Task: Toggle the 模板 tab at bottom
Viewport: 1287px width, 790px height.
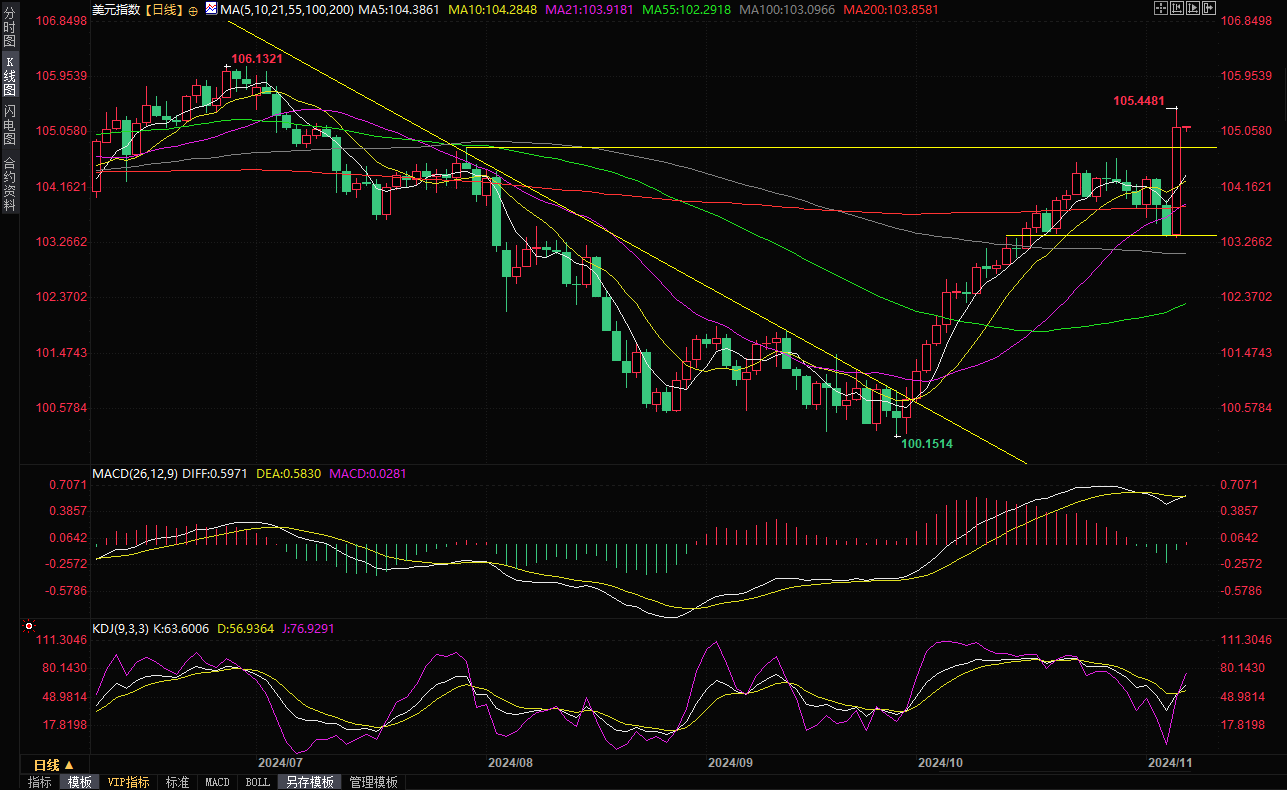Action: point(79,782)
